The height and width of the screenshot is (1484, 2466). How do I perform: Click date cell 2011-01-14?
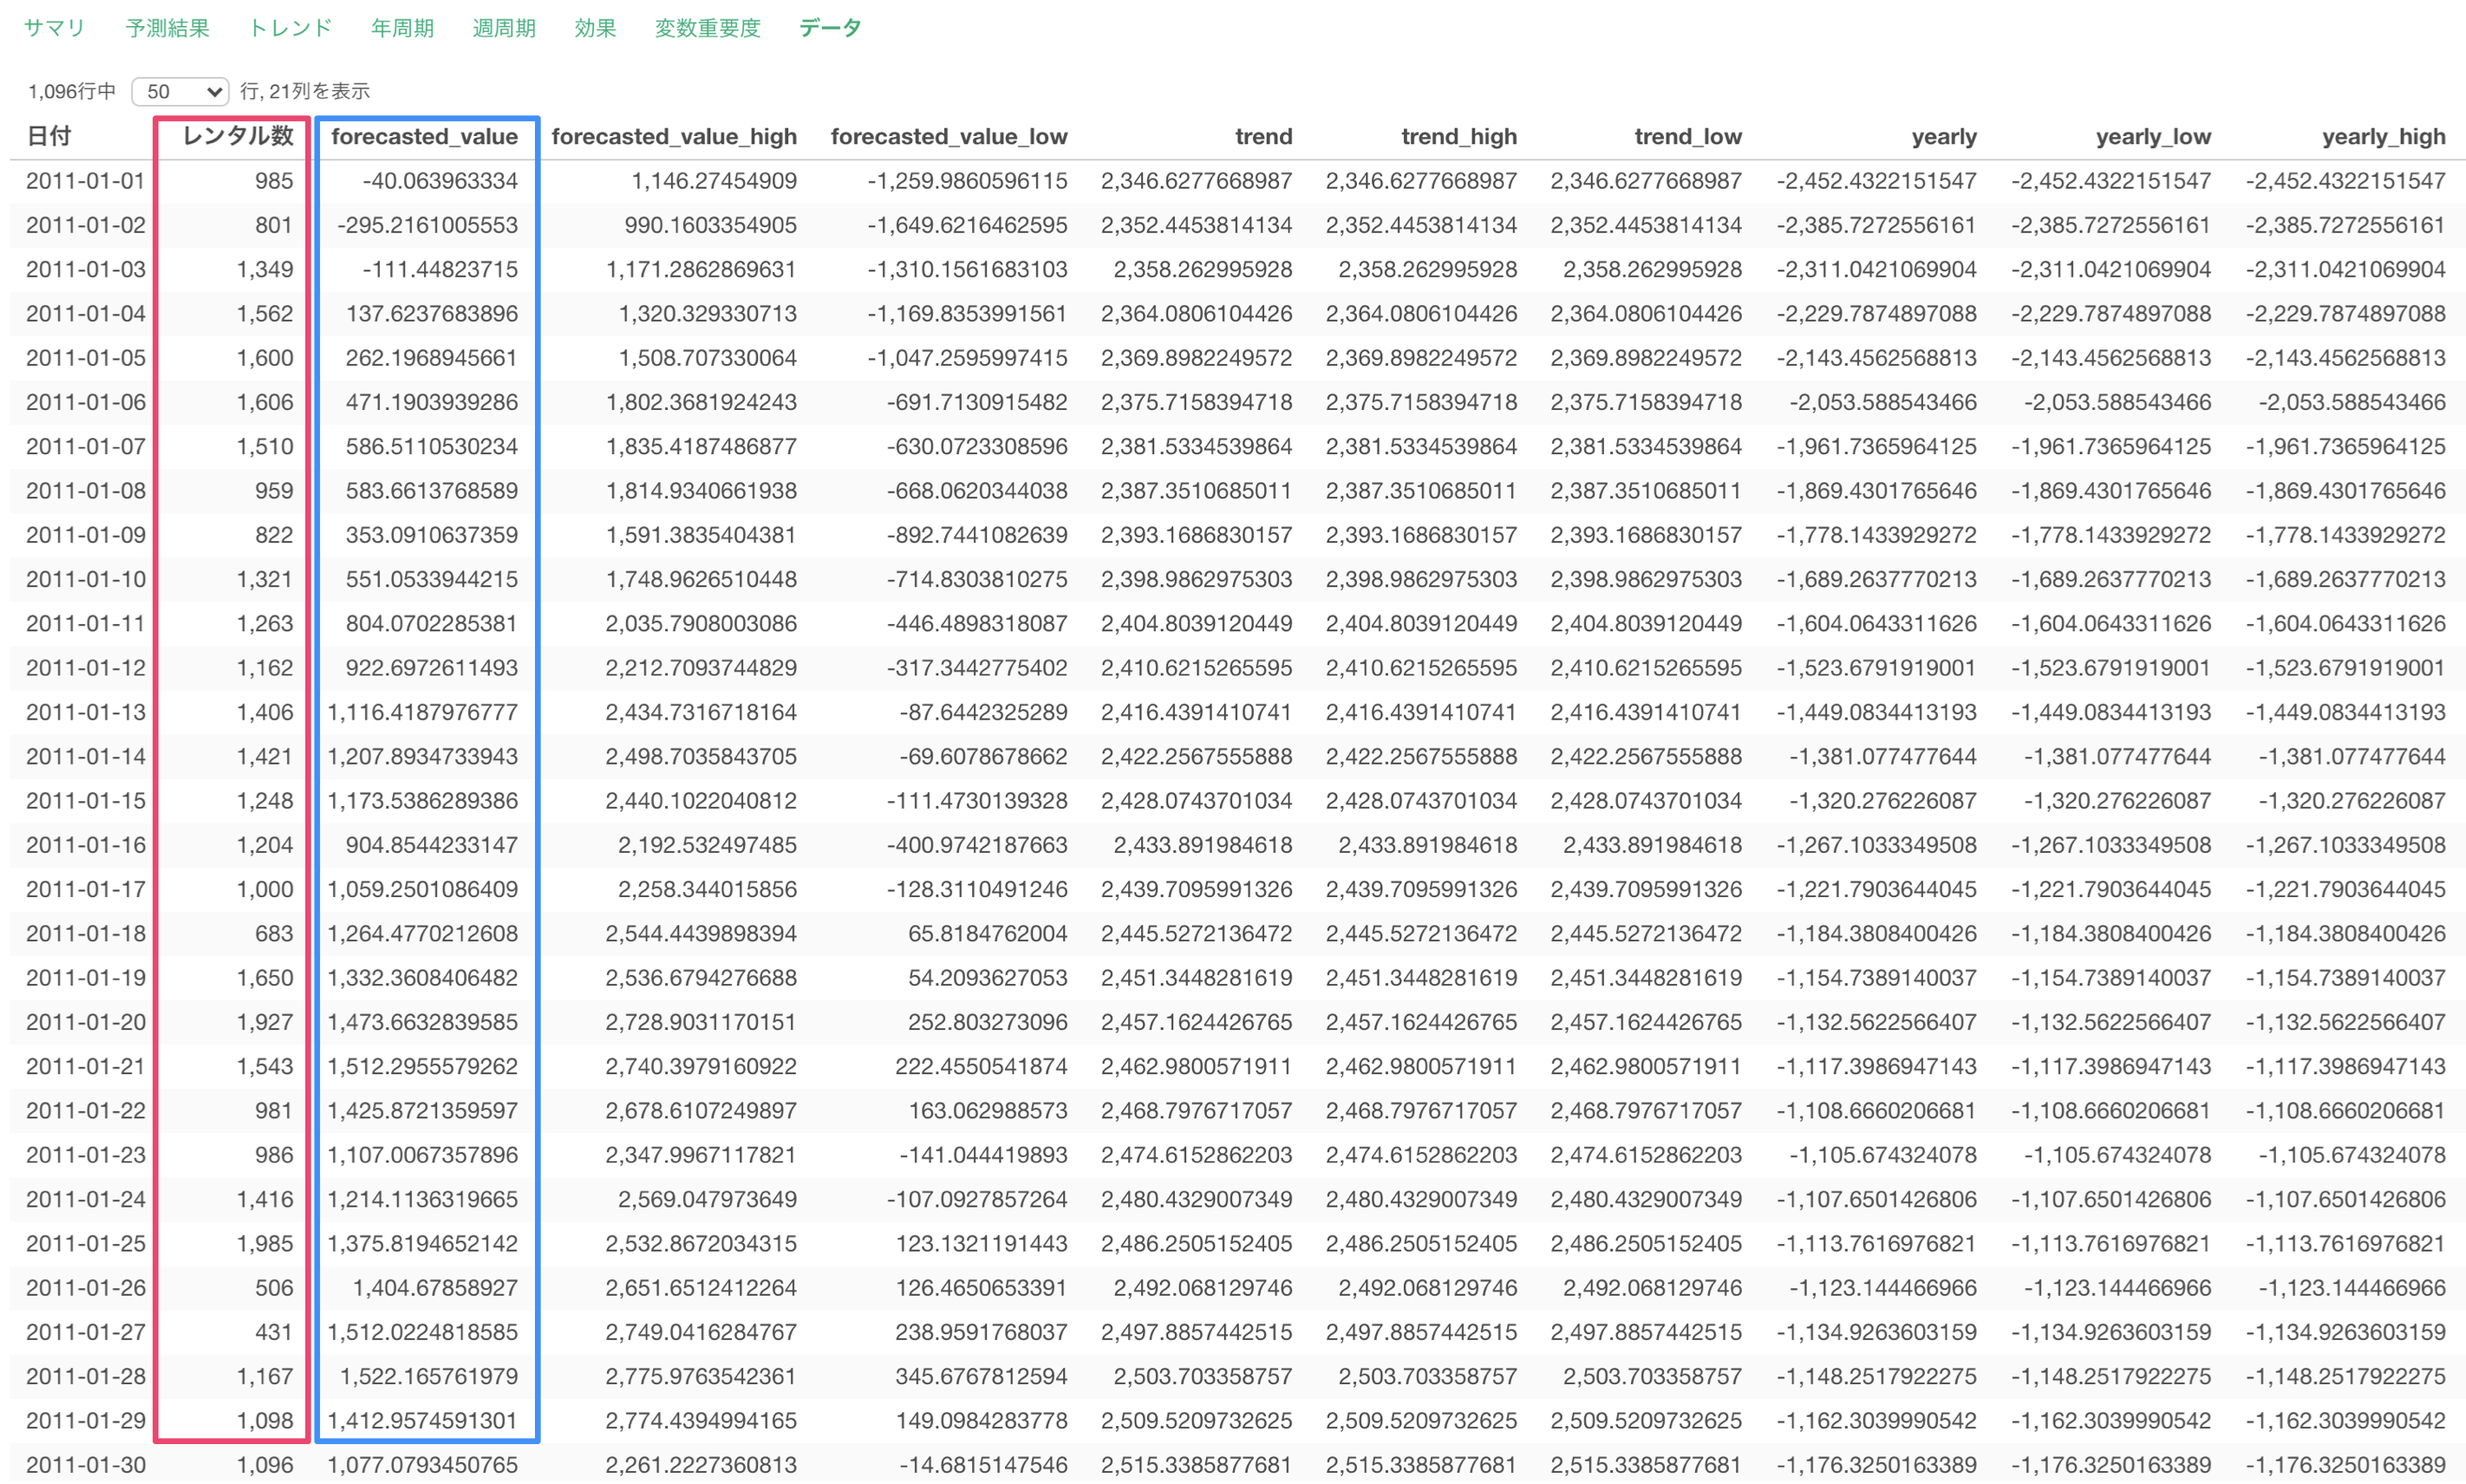86,756
